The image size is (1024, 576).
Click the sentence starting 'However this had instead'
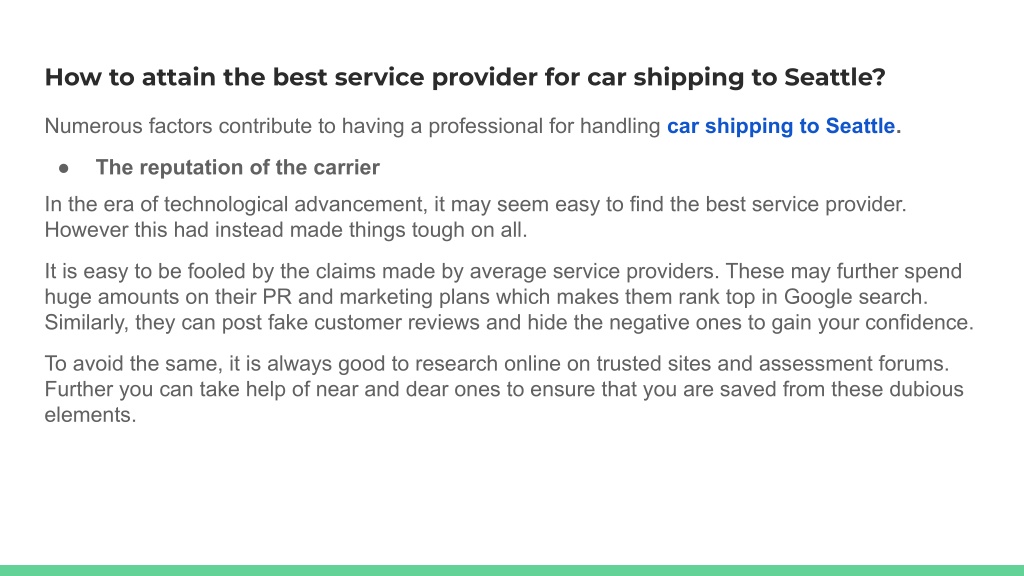pos(285,230)
